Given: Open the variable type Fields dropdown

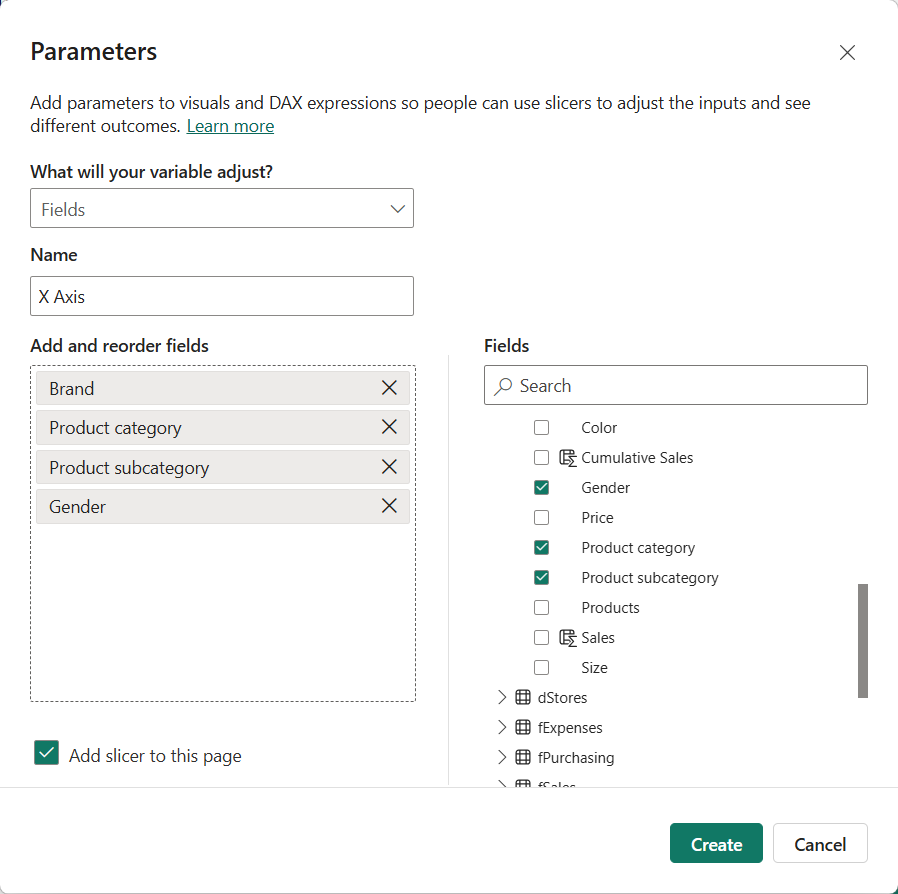Looking at the screenshot, I should (222, 208).
